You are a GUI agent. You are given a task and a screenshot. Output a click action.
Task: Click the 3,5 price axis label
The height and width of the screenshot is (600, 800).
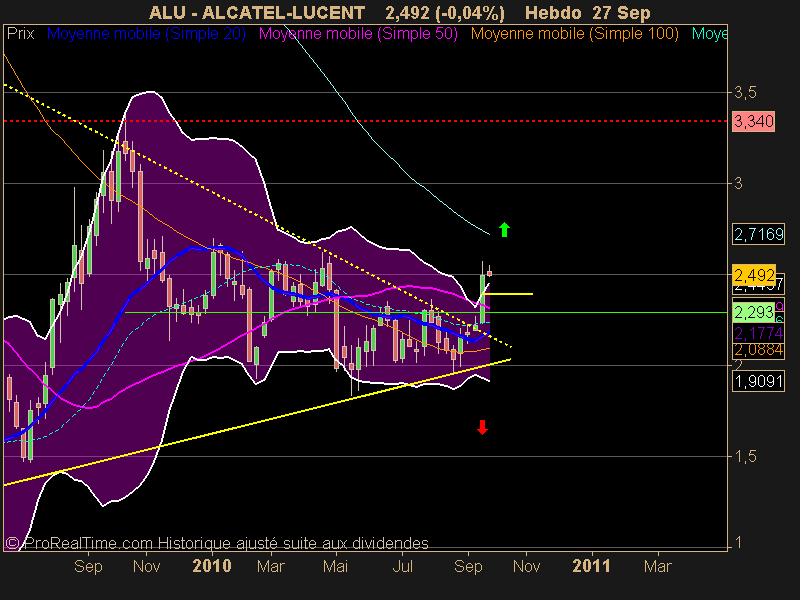[x=745, y=92]
